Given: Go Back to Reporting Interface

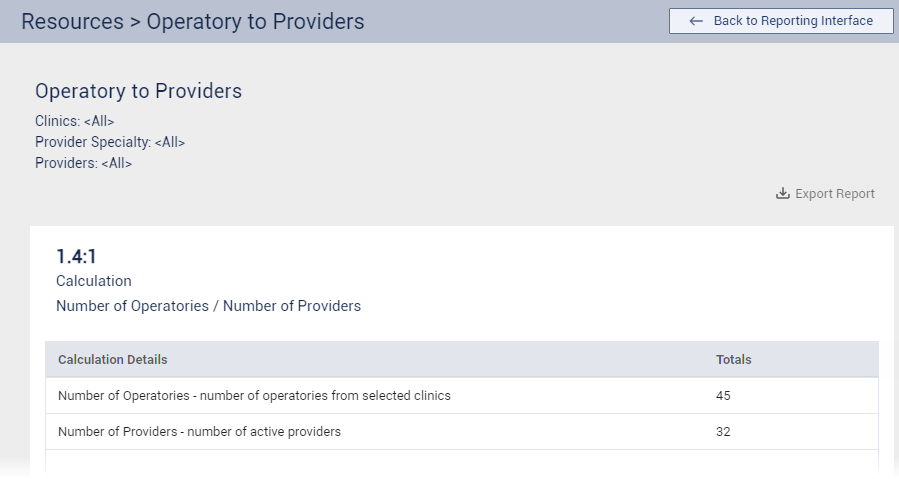Looking at the screenshot, I should (781, 21).
